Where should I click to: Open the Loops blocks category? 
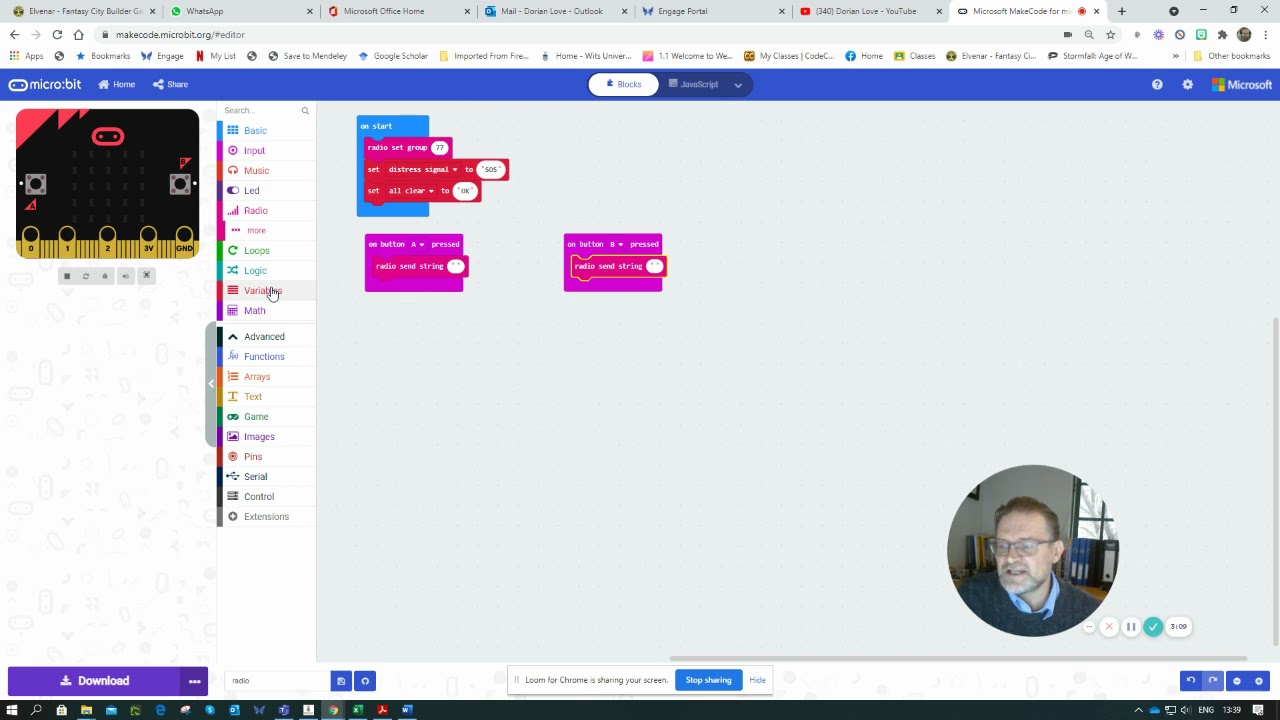point(256,250)
